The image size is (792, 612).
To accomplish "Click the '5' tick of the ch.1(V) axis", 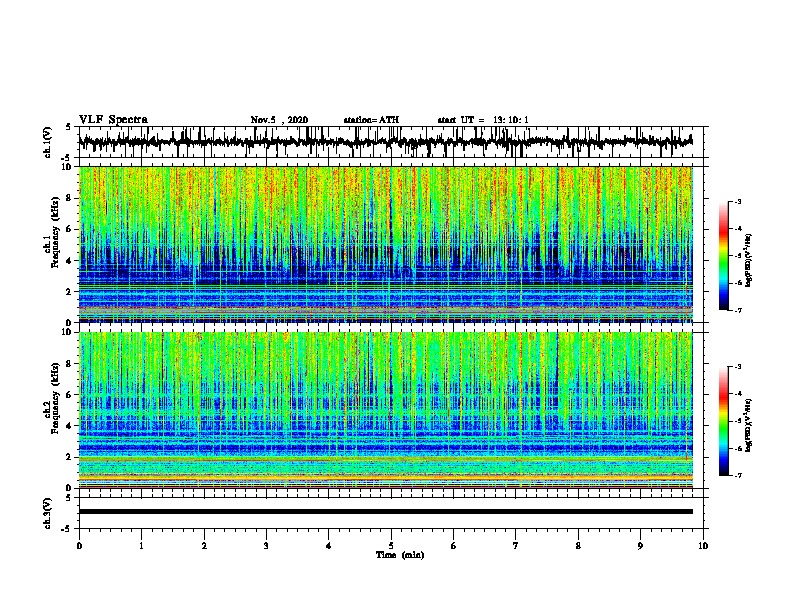I will [70, 127].
